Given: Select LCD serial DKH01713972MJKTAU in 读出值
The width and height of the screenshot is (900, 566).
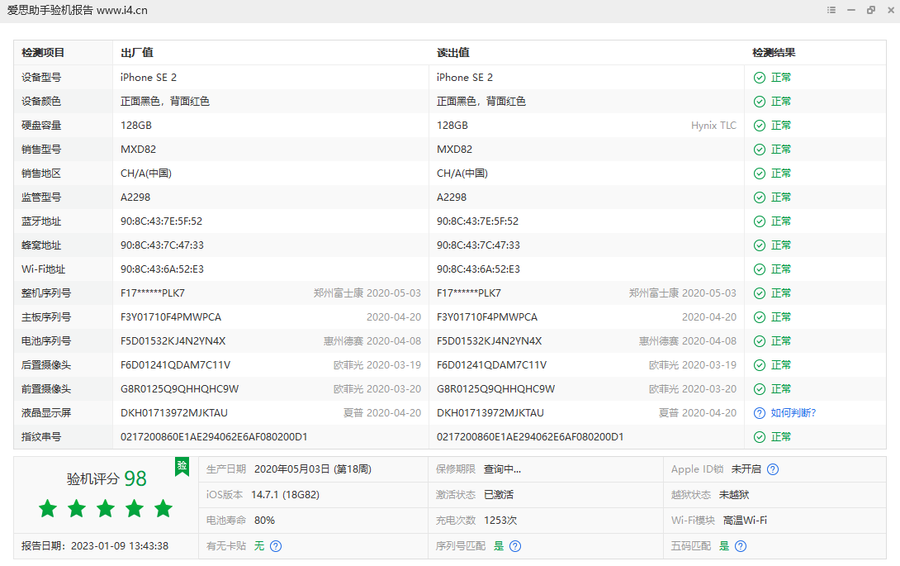Looking at the screenshot, I should (x=490, y=413).
